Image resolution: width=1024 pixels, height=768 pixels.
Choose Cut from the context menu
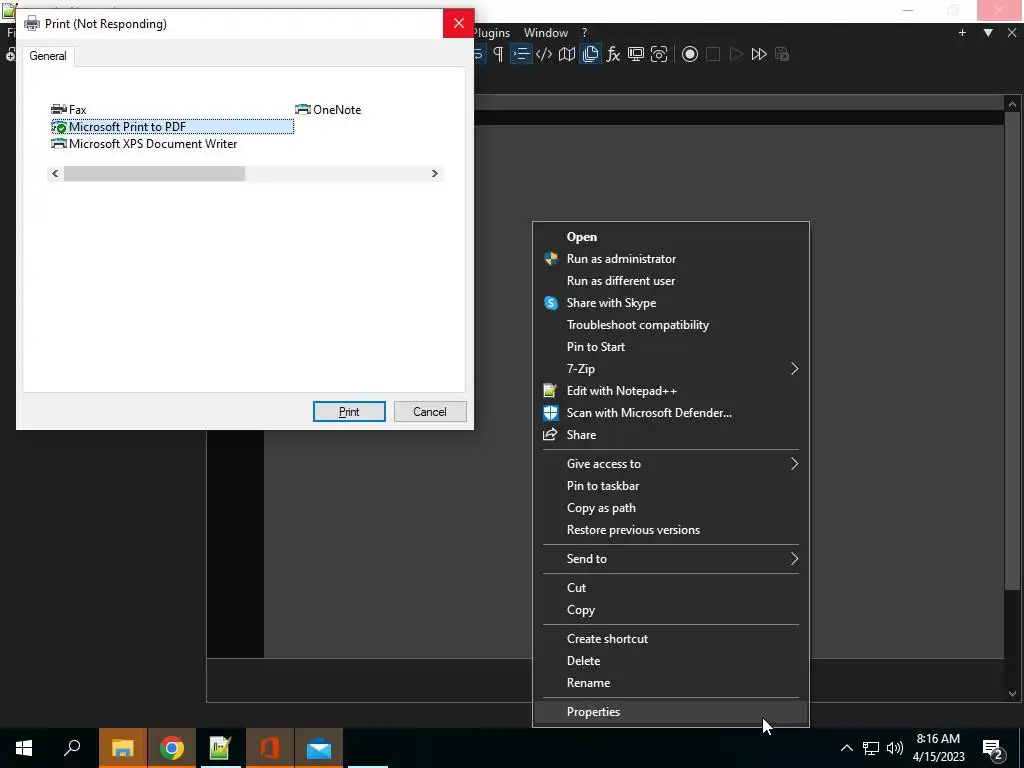click(671, 588)
